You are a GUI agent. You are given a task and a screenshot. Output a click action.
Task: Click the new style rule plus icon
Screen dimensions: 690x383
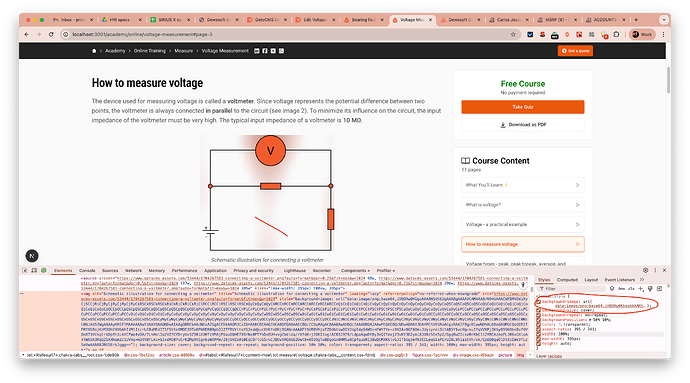click(x=641, y=289)
